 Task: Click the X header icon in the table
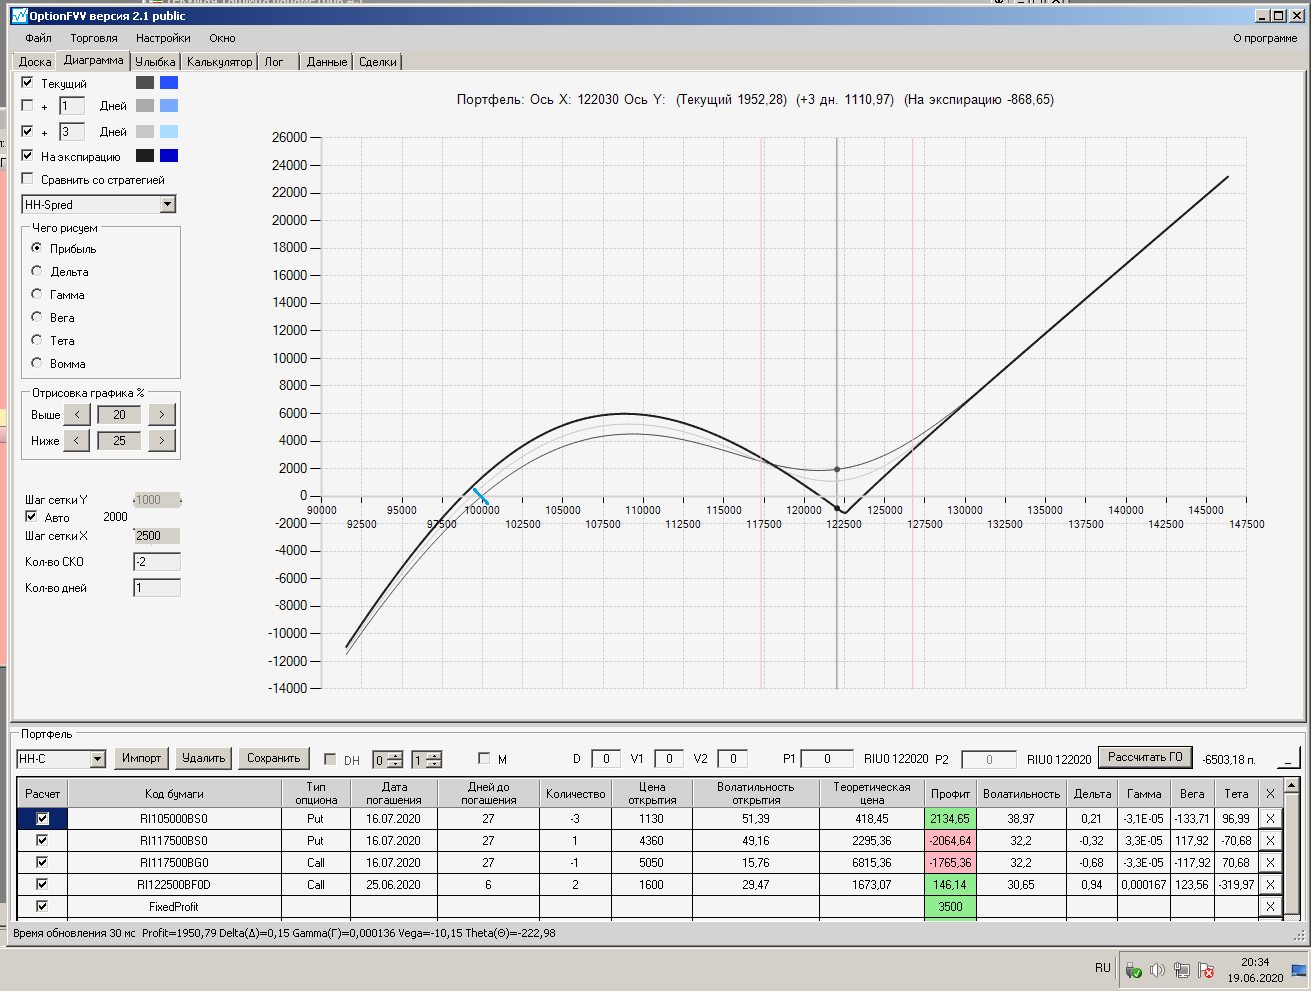1270,794
